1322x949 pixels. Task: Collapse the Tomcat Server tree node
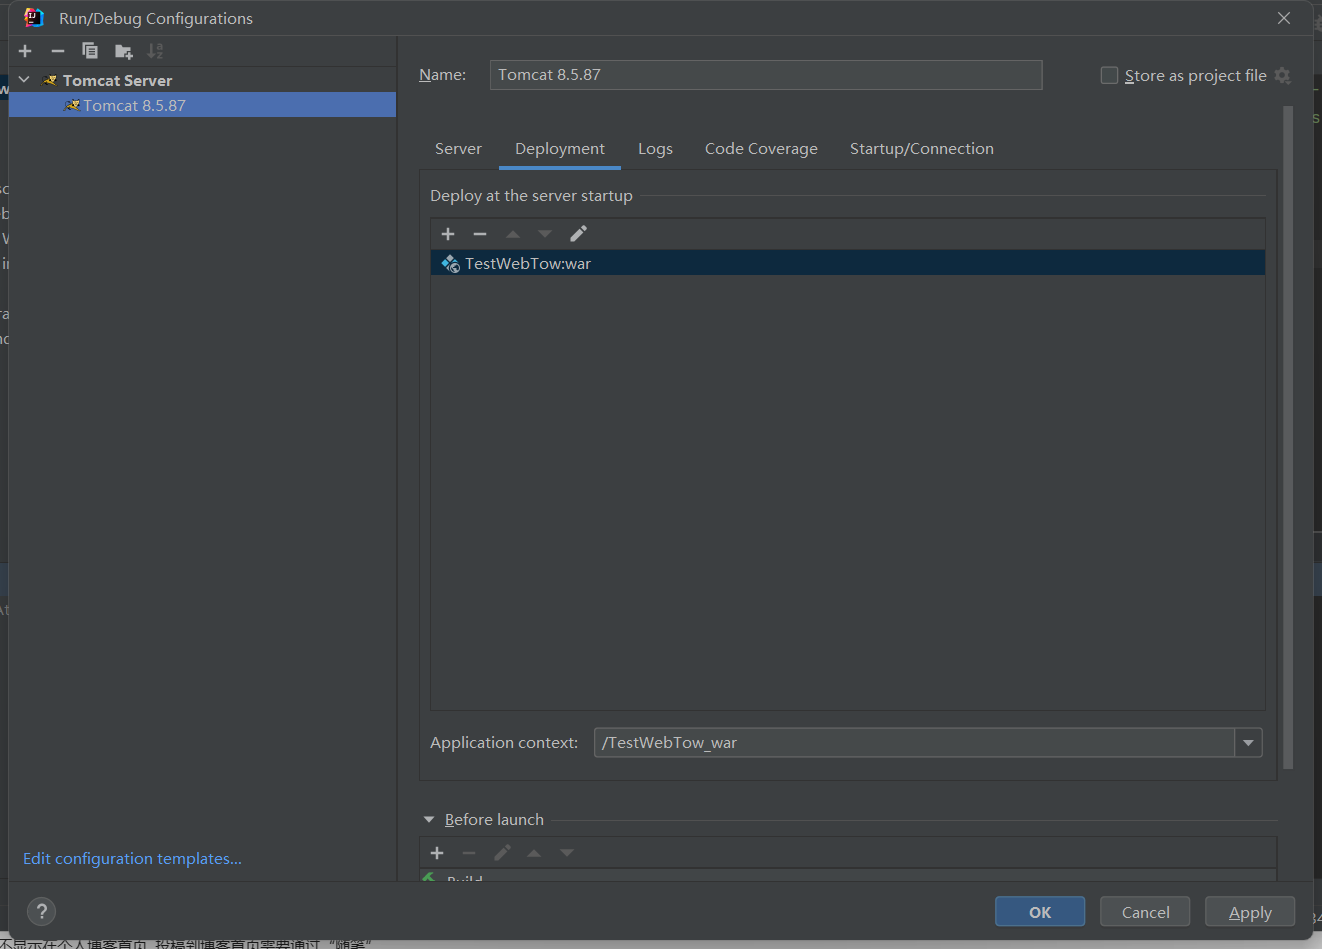[24, 80]
